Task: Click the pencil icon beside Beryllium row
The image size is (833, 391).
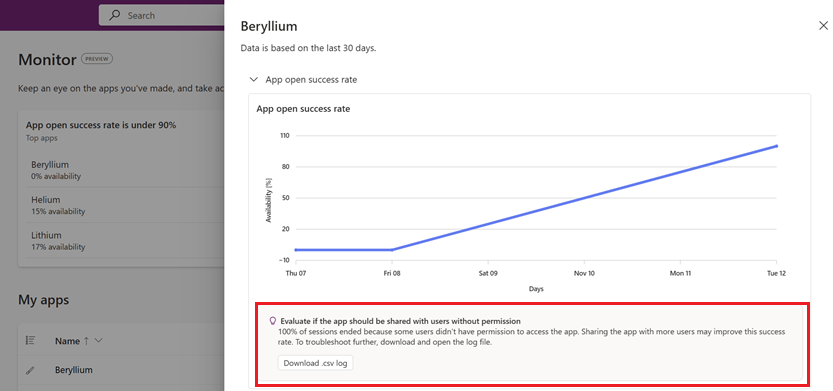Action: coord(30,370)
